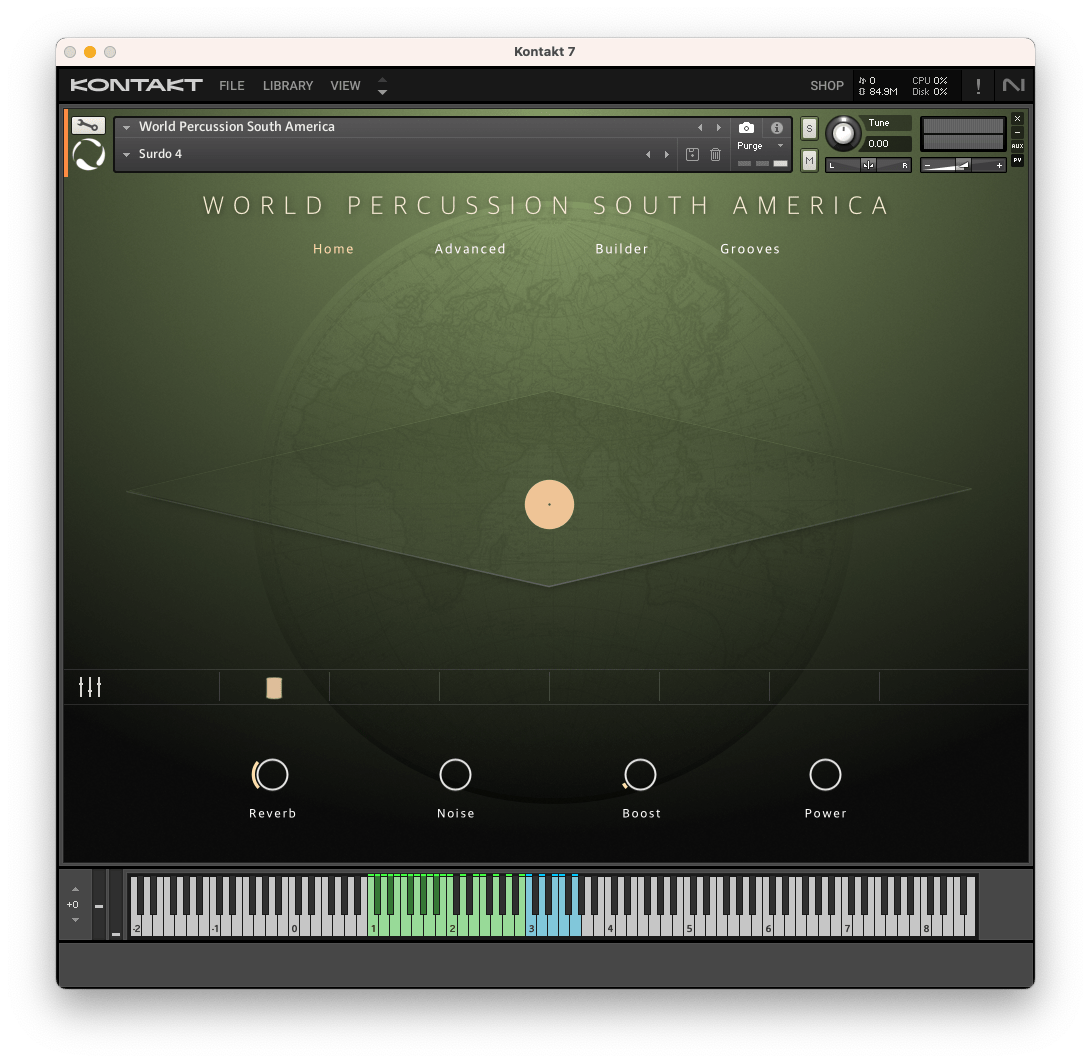Click the Reverb knob
This screenshot has width=1091, height=1063.
click(x=271, y=774)
